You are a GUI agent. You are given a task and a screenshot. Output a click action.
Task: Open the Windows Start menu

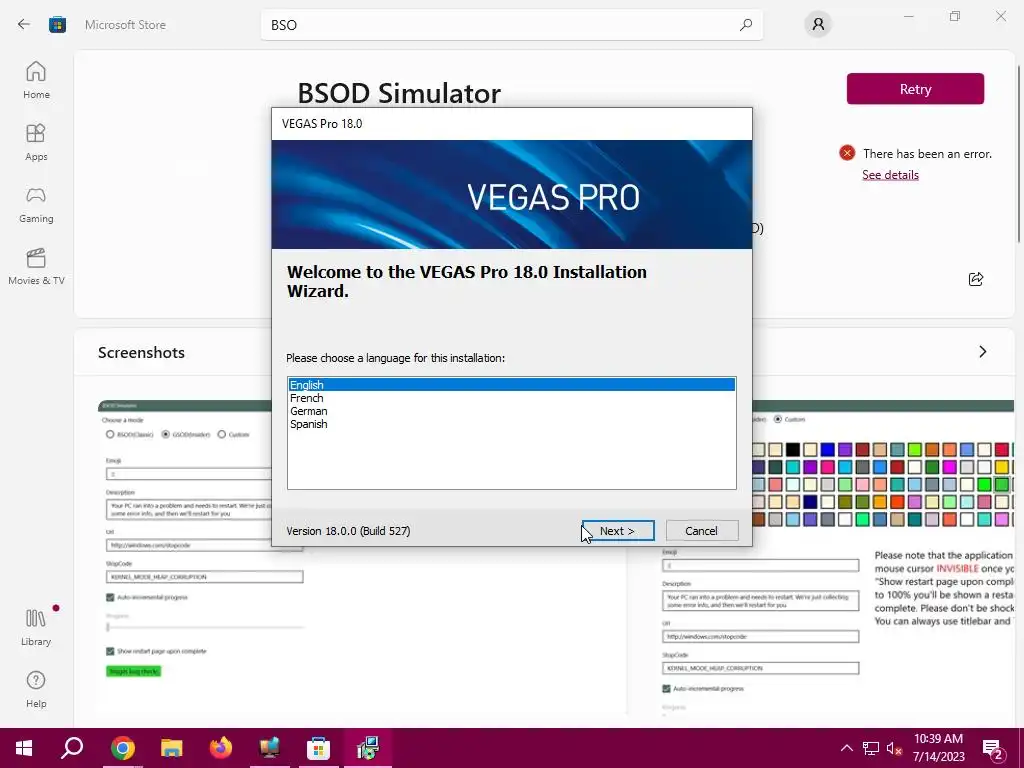tap(24, 748)
